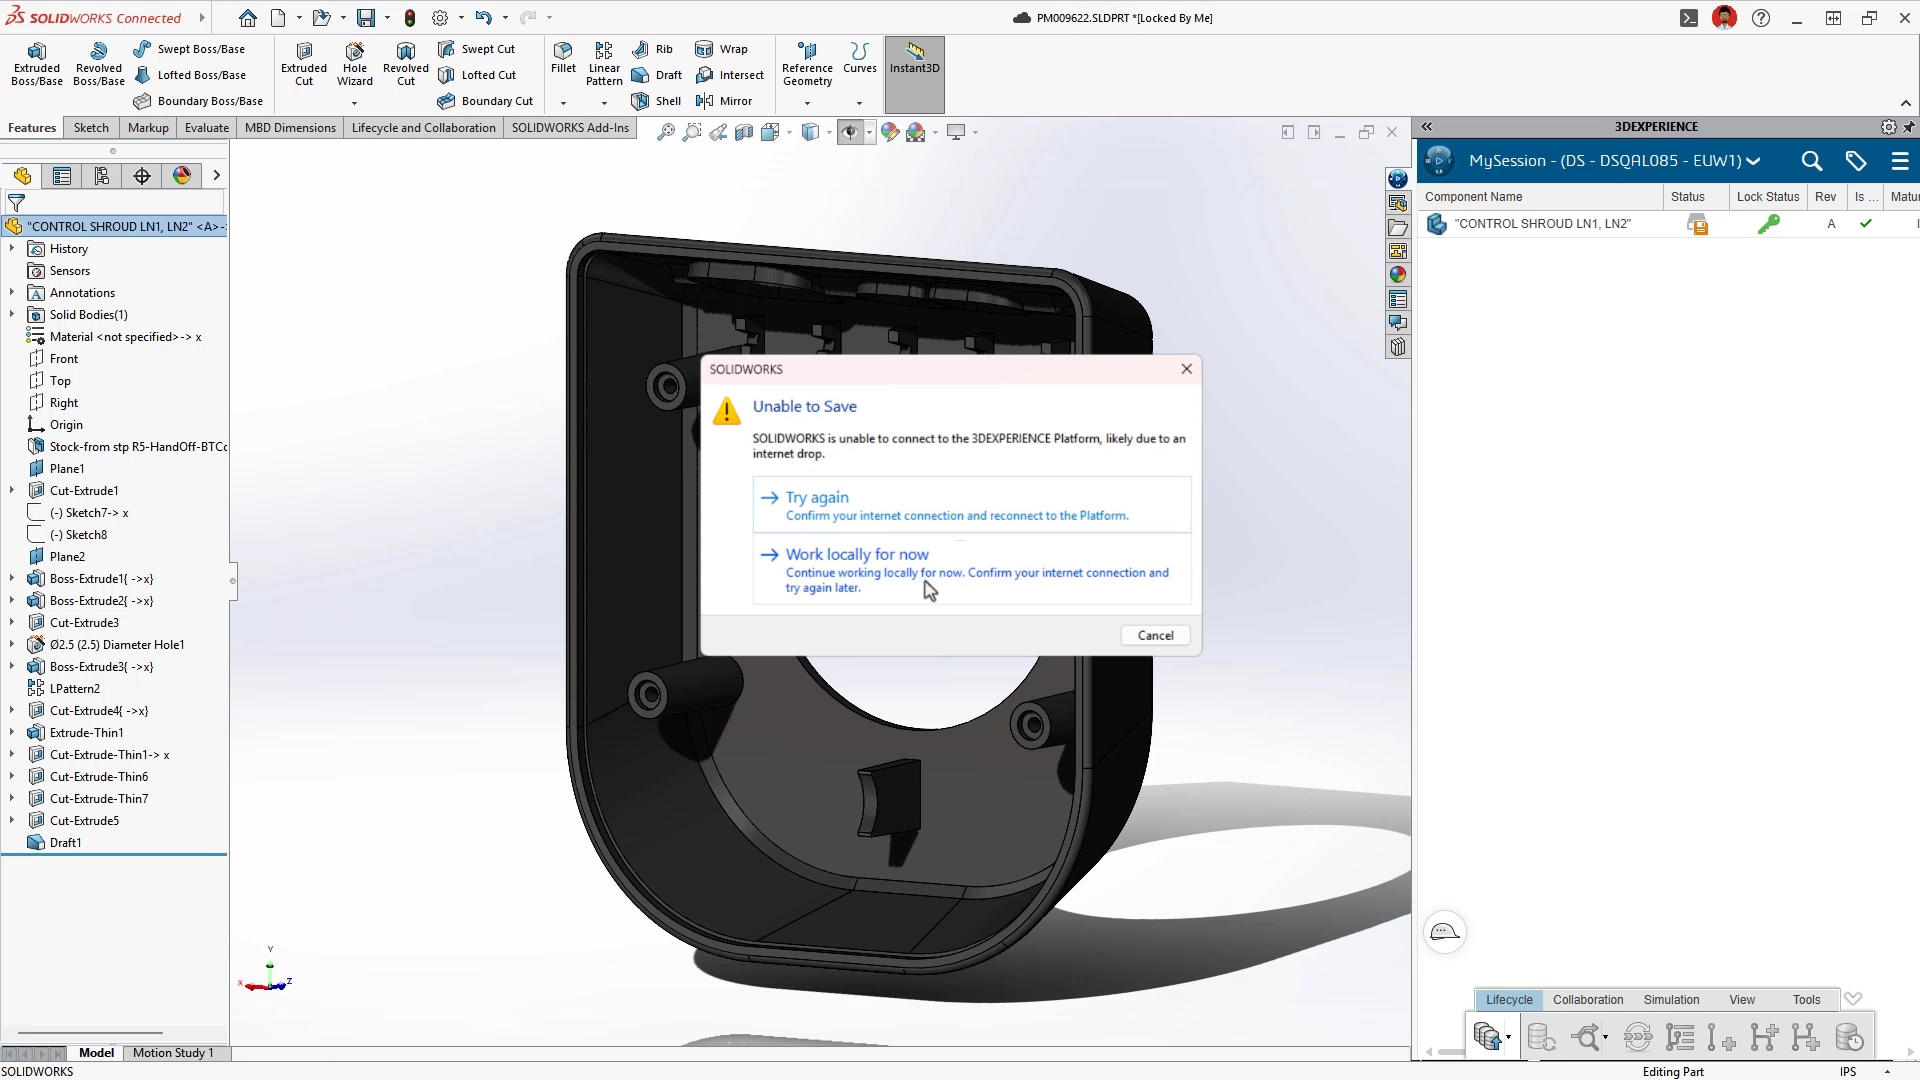Click the Cancel button in dialog

click(x=1155, y=636)
